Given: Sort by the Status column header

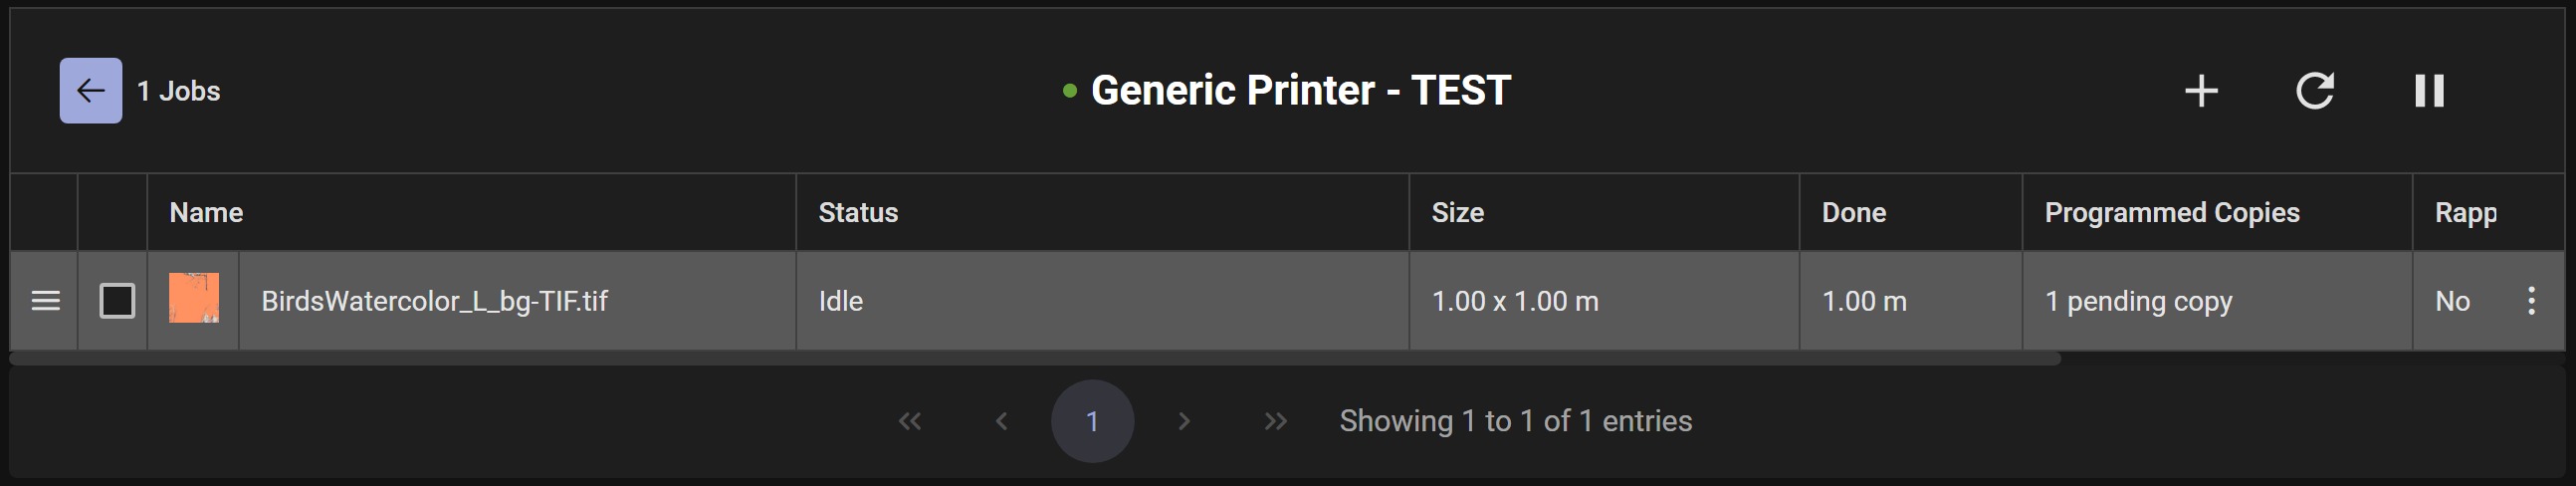Looking at the screenshot, I should [x=858, y=213].
